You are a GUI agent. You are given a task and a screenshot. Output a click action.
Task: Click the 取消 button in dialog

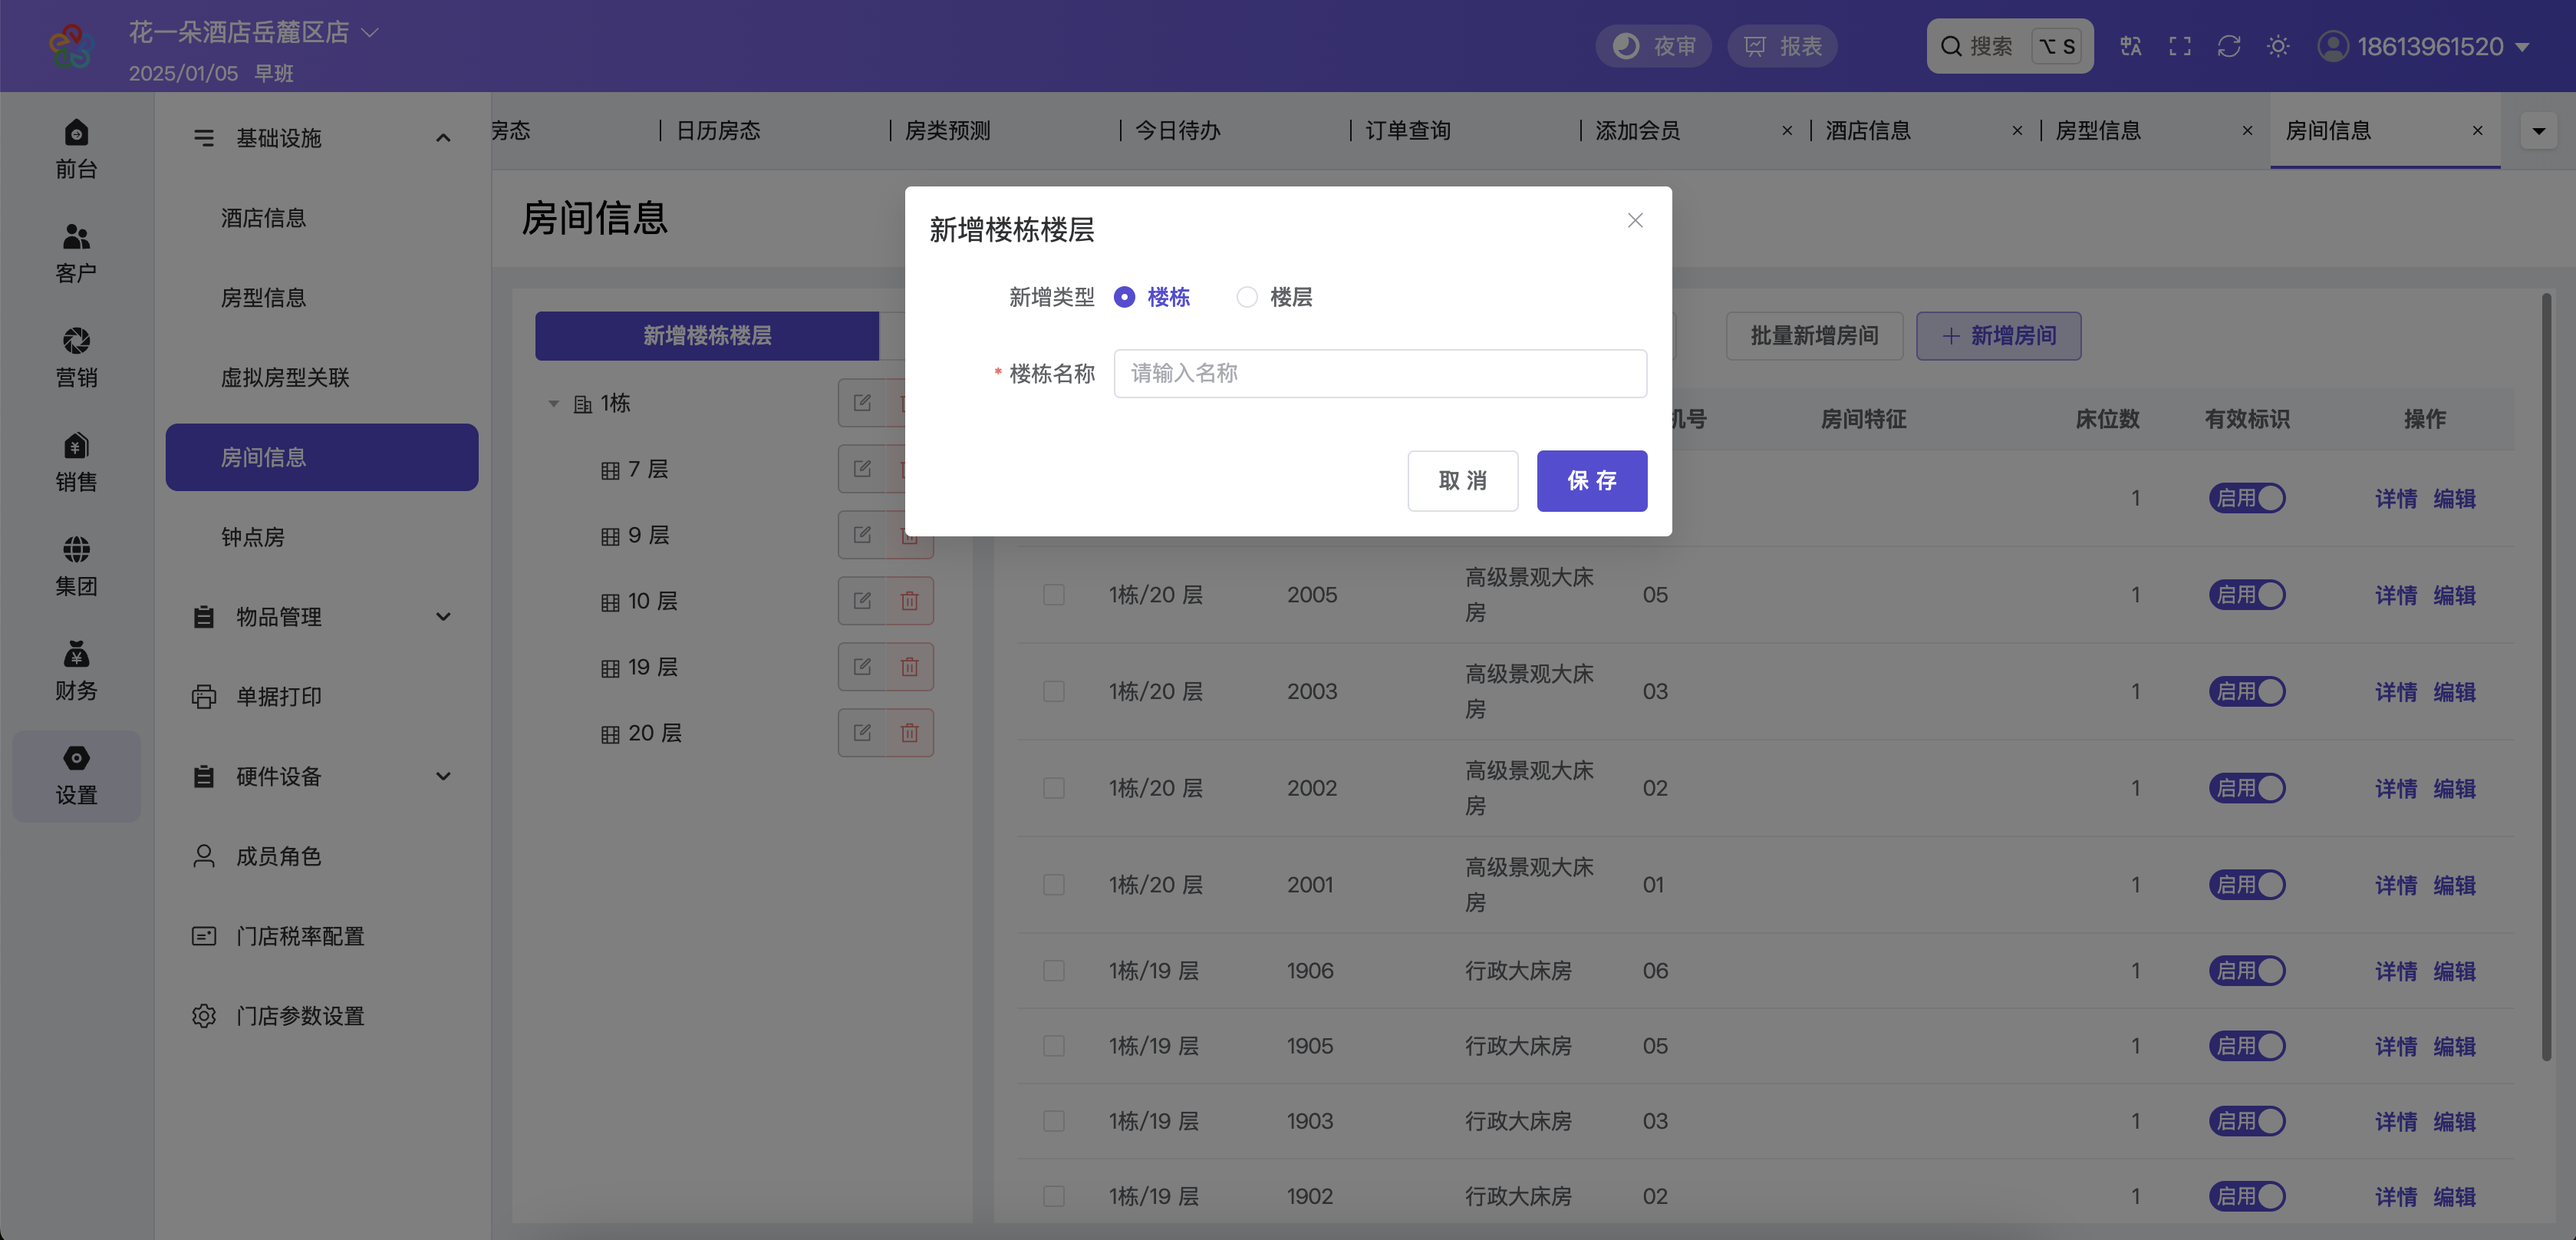(1462, 481)
